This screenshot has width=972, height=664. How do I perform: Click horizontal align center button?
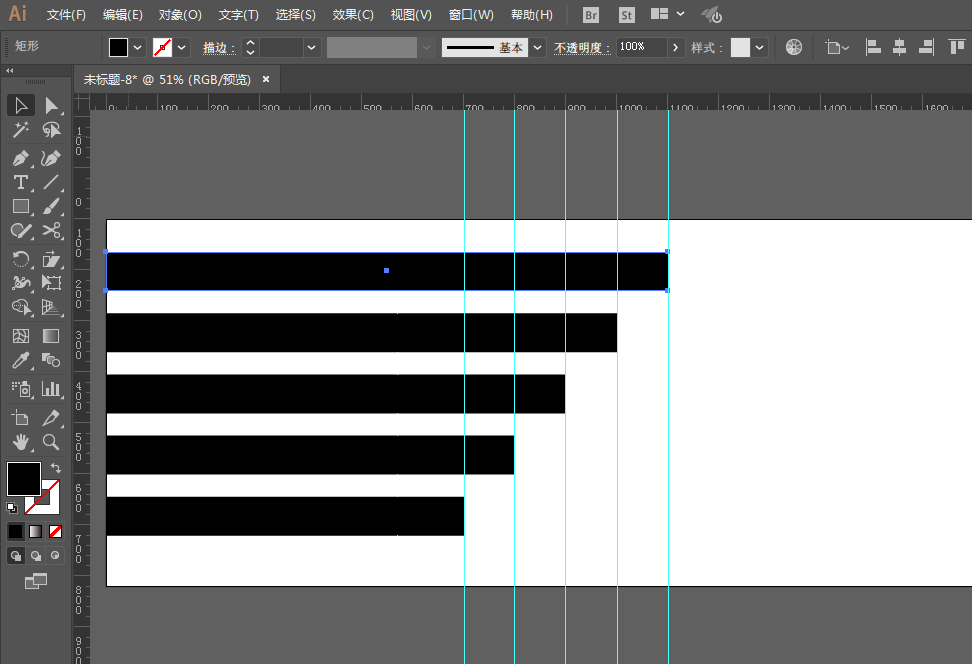tap(899, 47)
